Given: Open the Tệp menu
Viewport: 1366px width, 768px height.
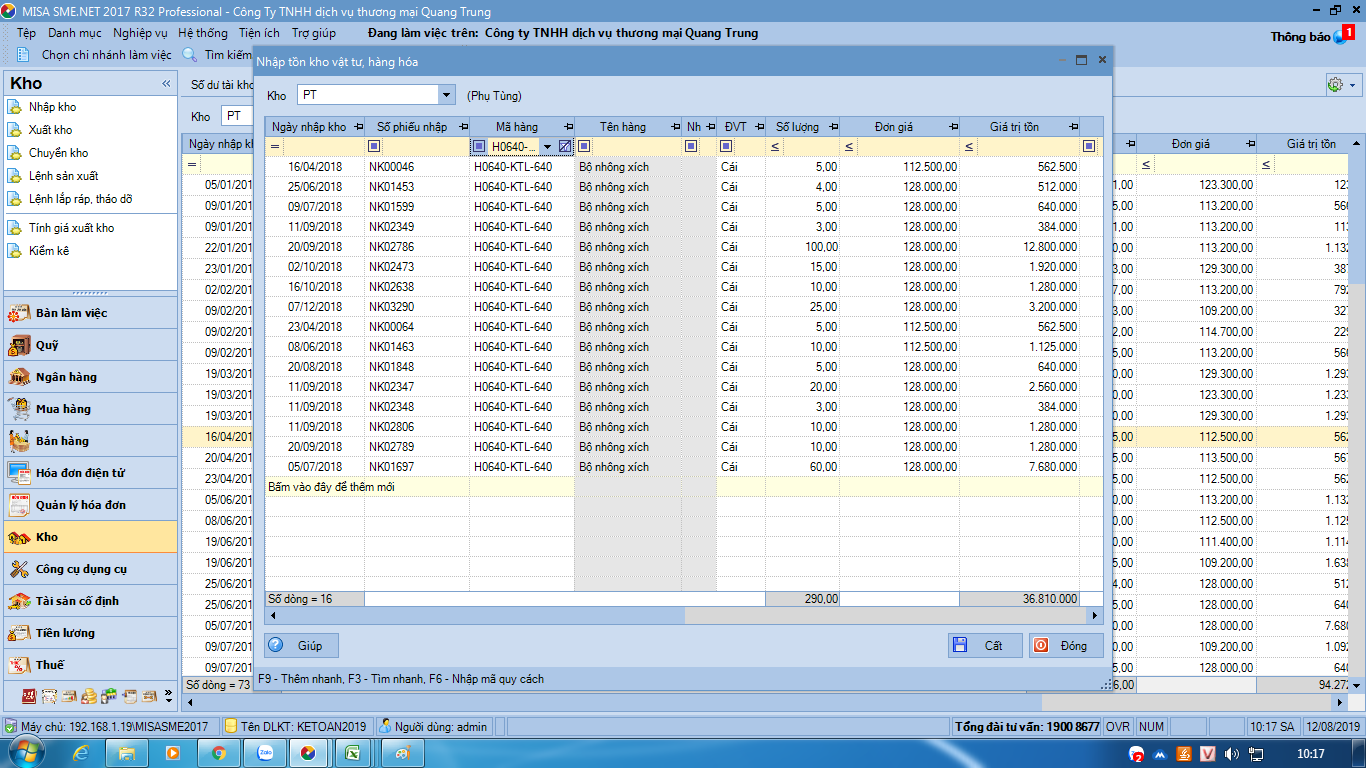Looking at the screenshot, I should [x=26, y=33].
